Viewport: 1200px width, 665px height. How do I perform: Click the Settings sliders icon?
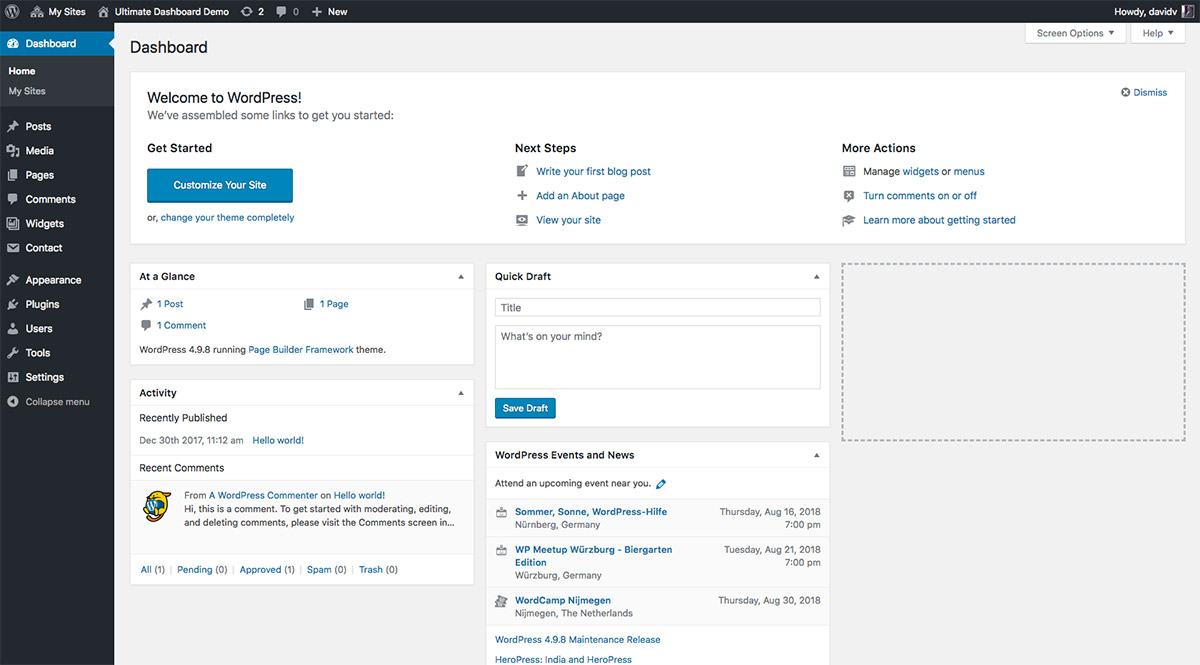pos(13,377)
